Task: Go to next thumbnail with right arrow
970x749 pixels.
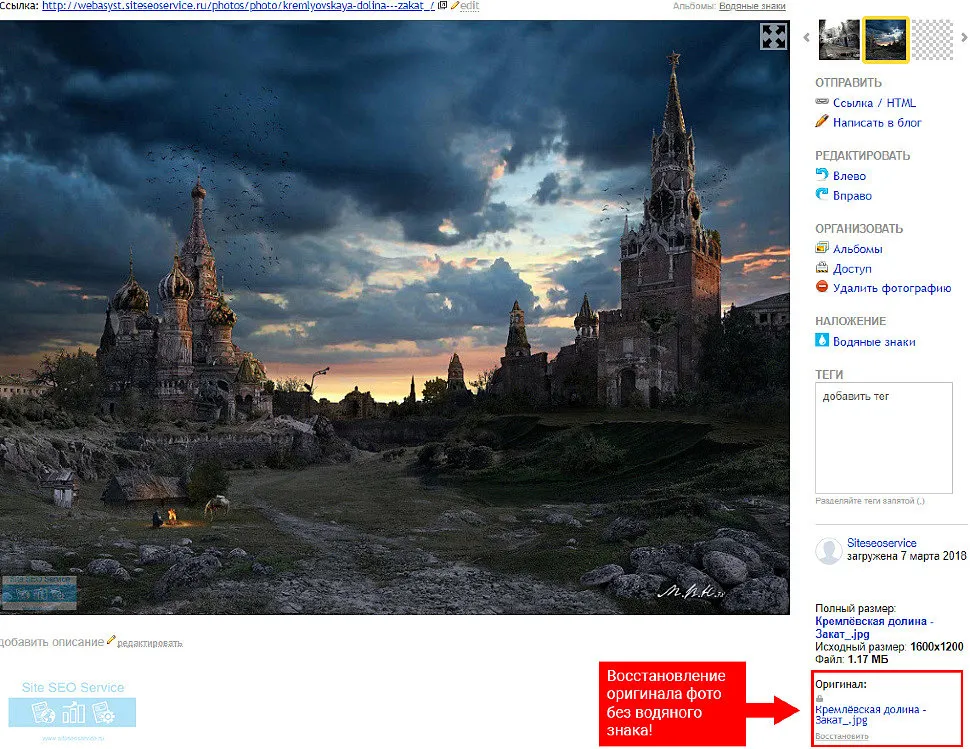Action: 964,38
